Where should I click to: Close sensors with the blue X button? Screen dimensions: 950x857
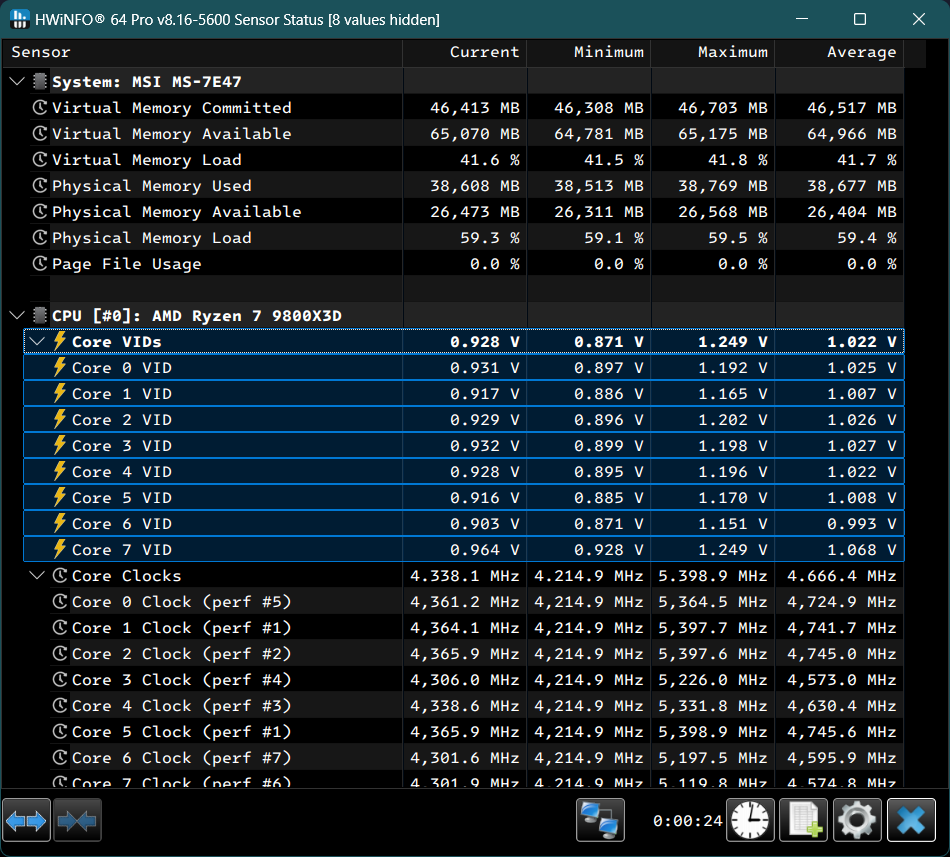[911, 821]
